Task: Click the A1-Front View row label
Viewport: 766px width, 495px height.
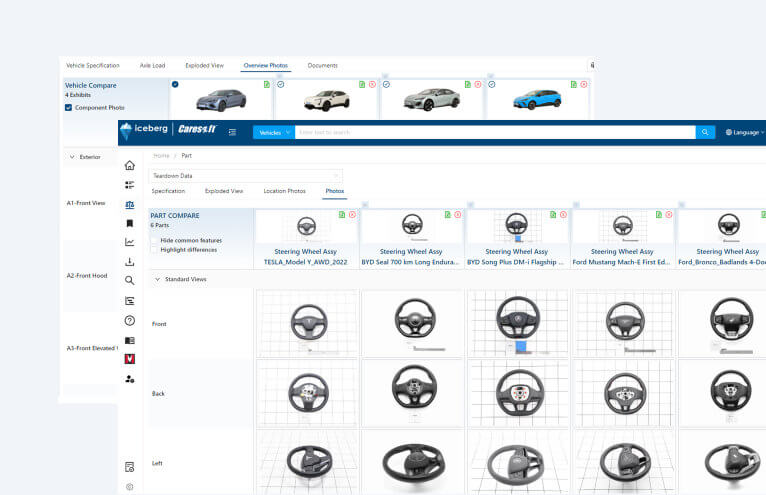Action: (86, 203)
